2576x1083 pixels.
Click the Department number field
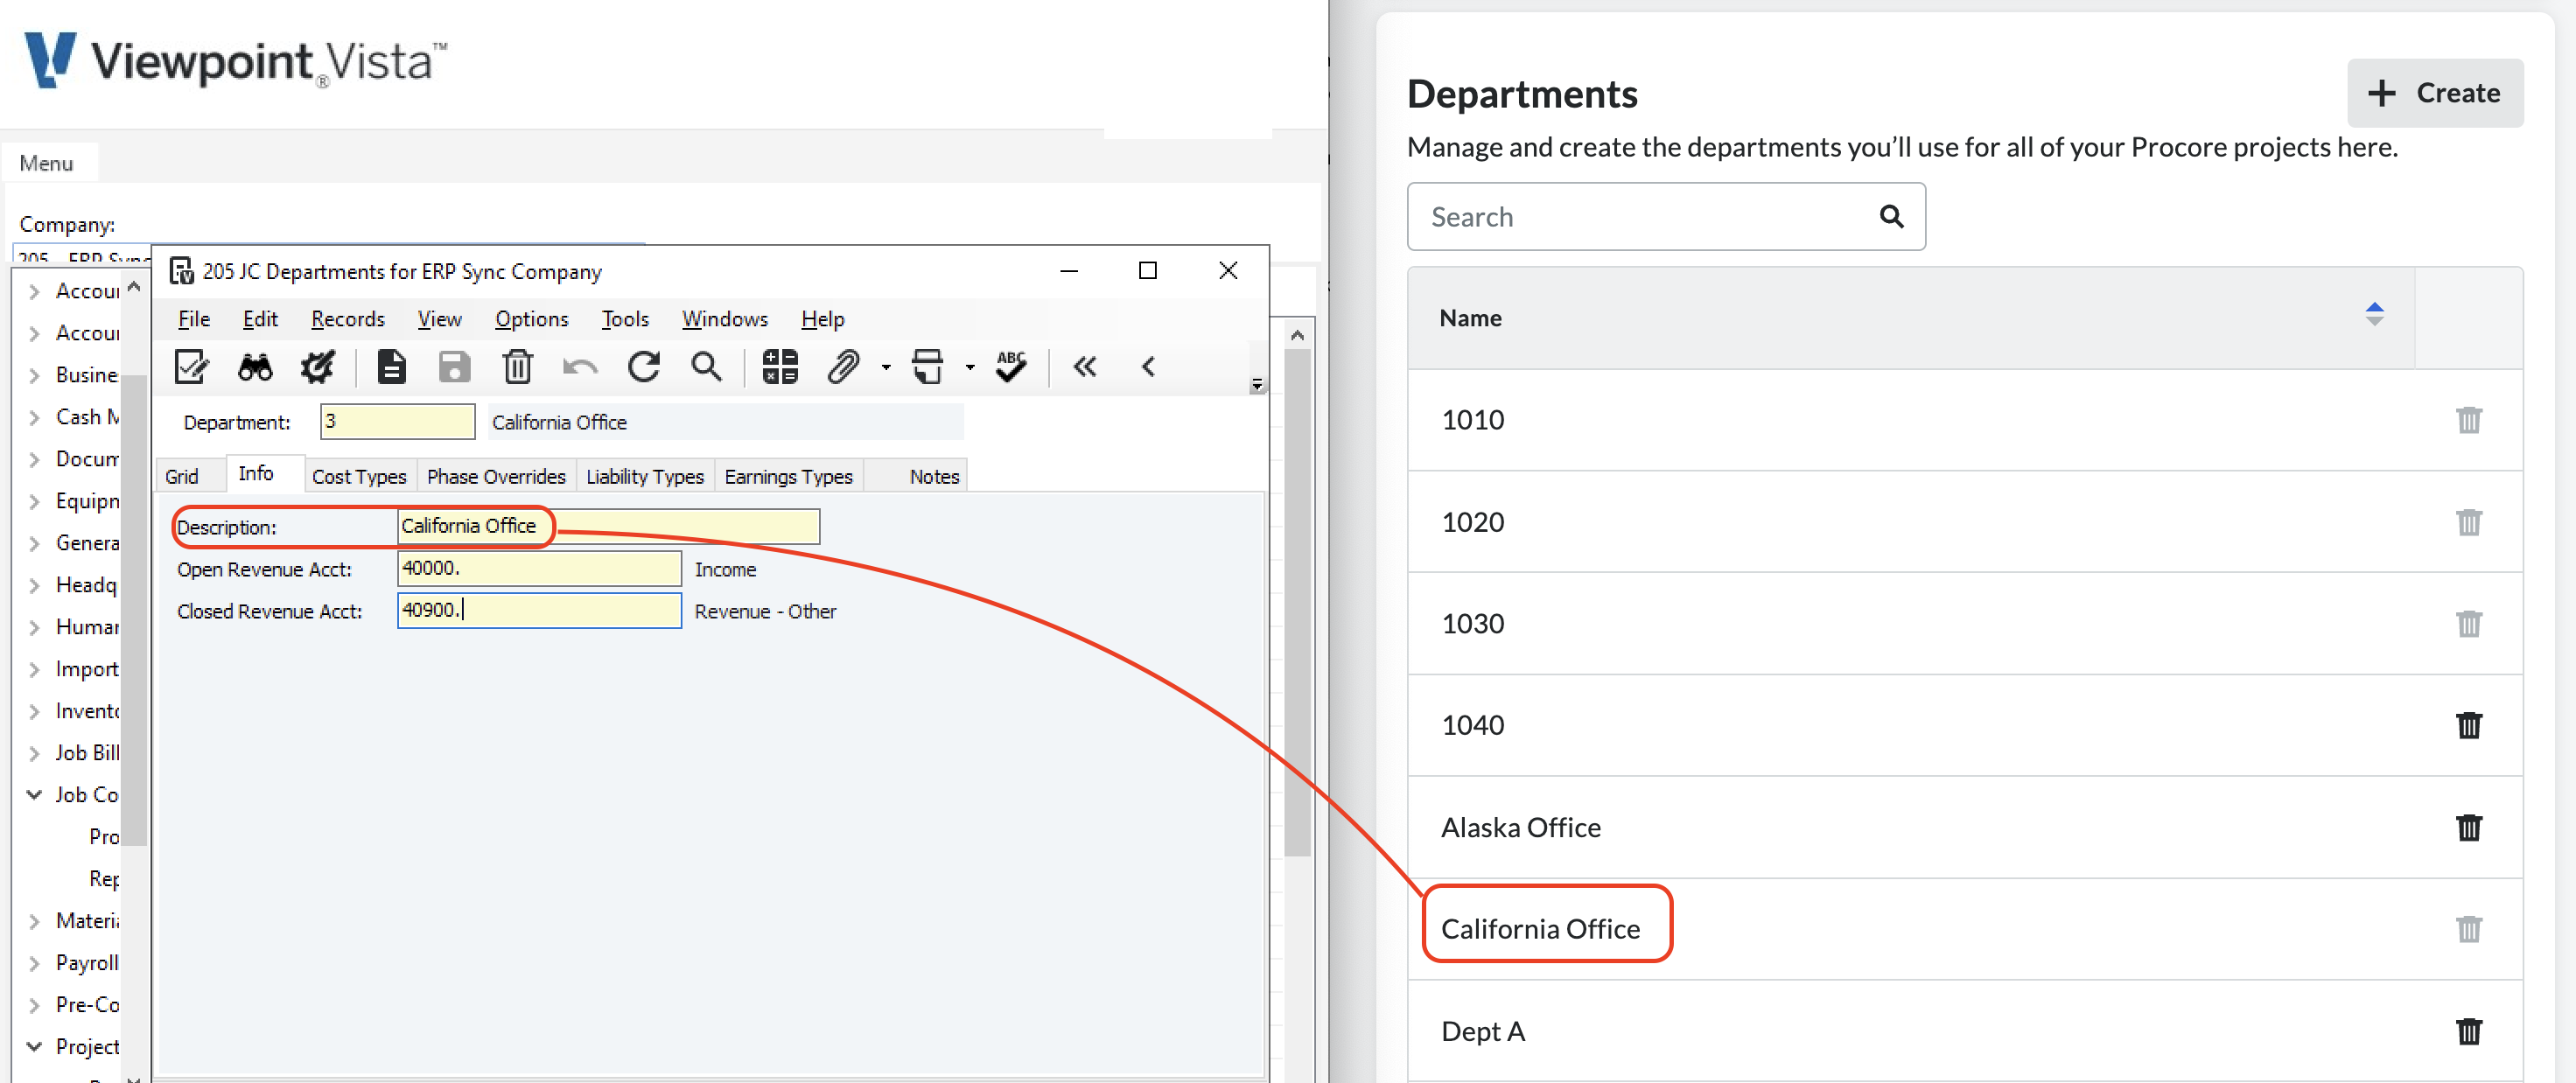point(397,422)
